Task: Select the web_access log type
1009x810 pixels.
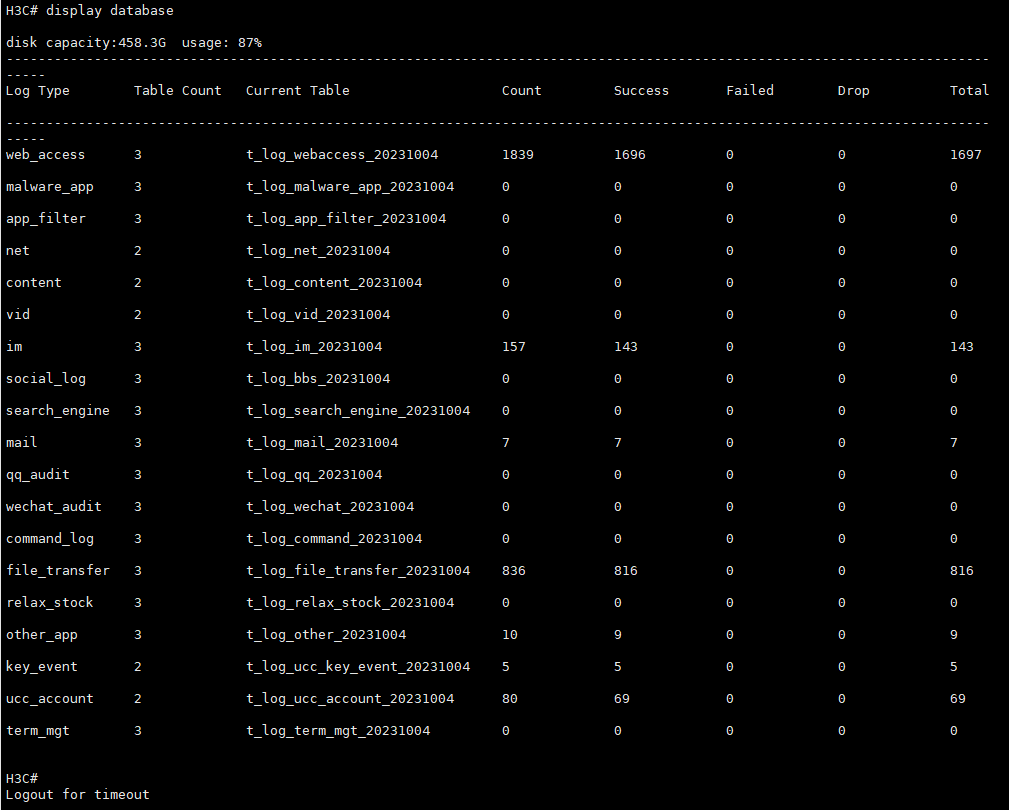Action: click(x=45, y=155)
